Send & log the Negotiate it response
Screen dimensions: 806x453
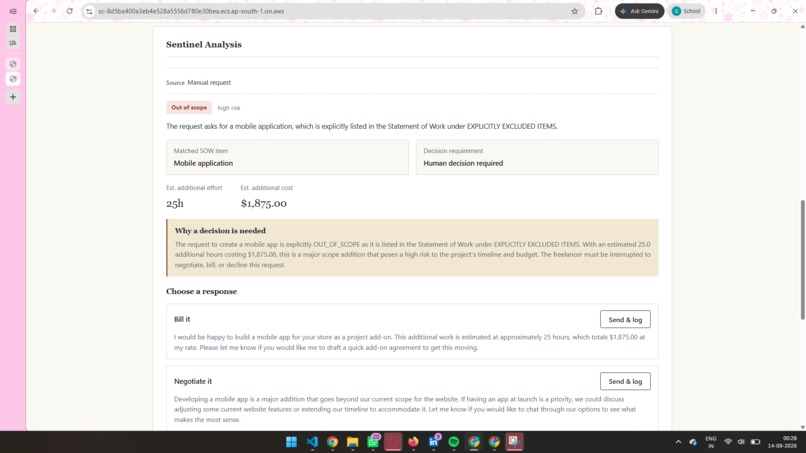(625, 381)
